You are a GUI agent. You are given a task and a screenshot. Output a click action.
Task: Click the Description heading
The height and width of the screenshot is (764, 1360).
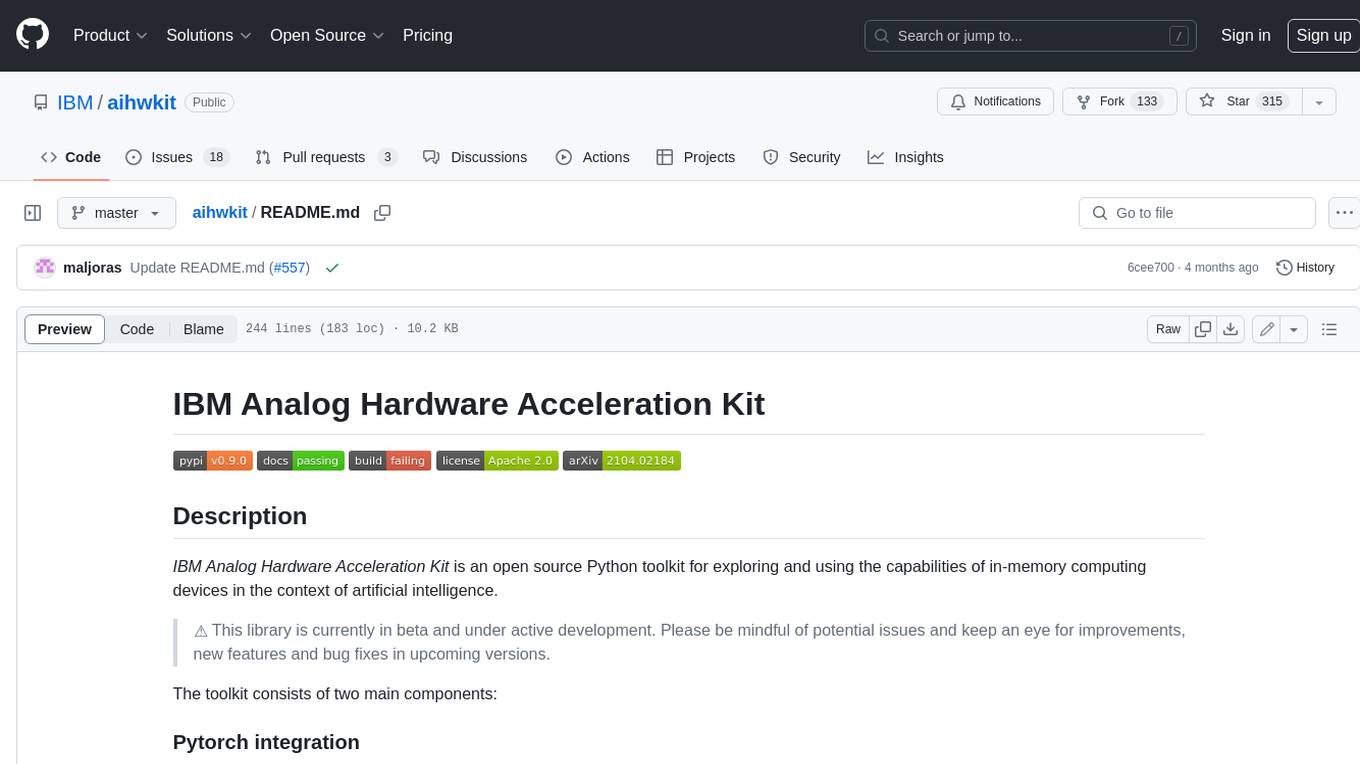point(240,516)
